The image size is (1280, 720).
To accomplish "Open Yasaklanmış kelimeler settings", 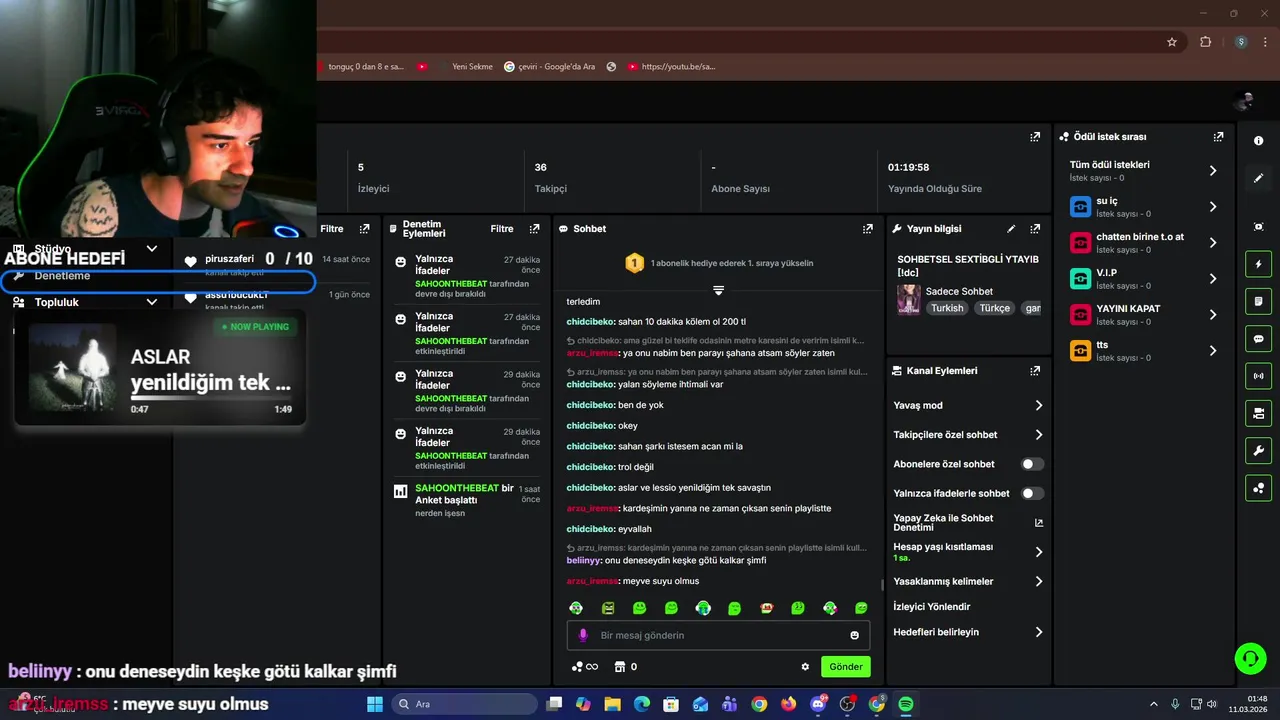I will pos(968,581).
